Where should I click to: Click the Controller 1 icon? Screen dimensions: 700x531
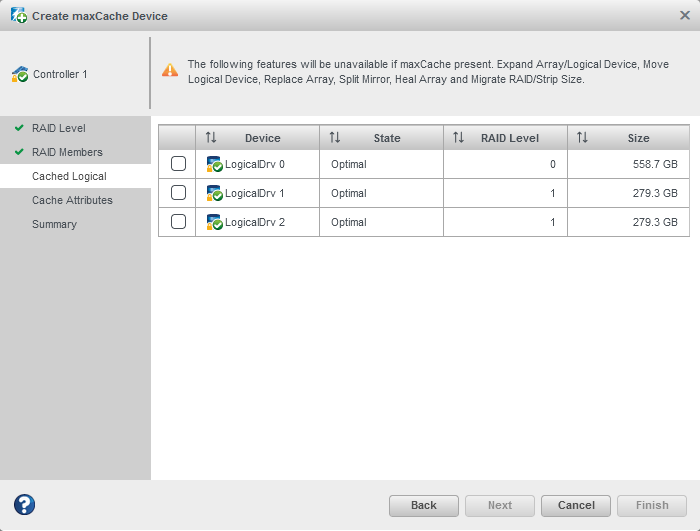[20, 74]
